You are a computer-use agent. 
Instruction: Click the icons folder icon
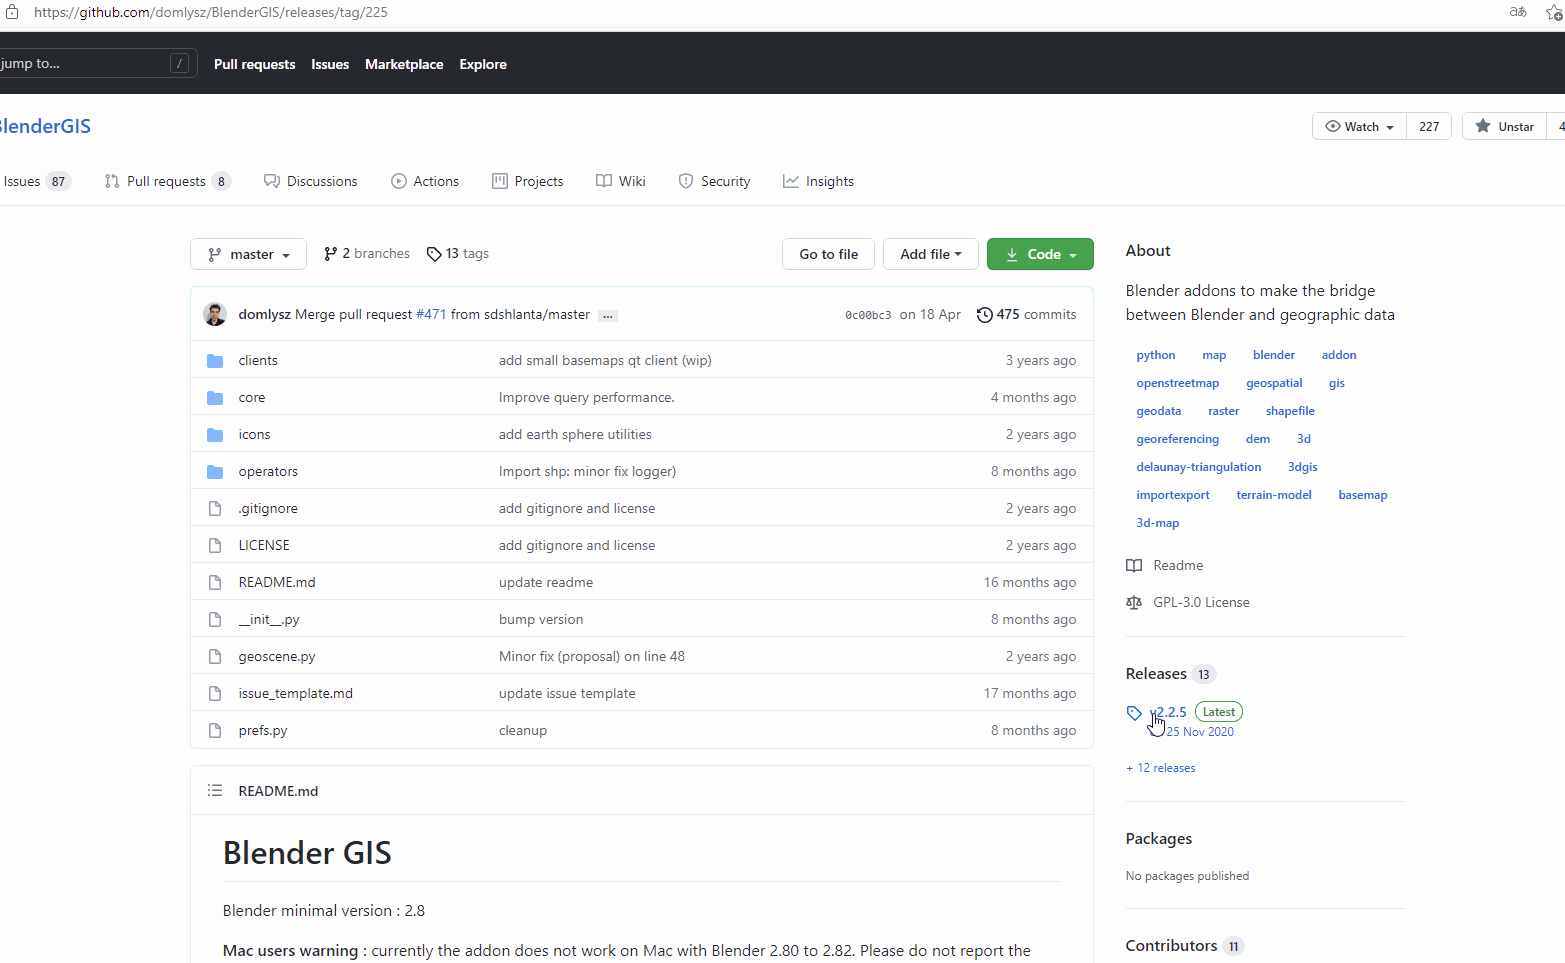215,434
